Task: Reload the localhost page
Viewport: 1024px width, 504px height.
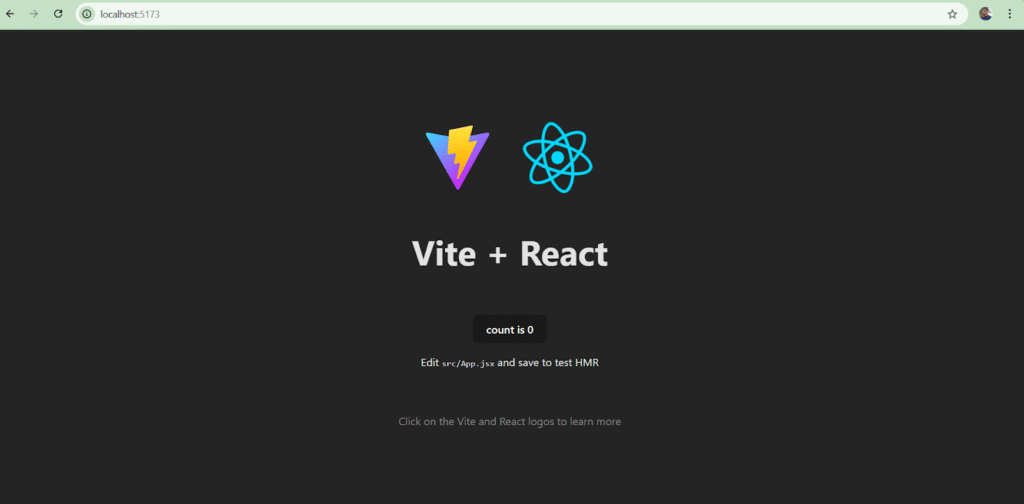Action: click(58, 14)
